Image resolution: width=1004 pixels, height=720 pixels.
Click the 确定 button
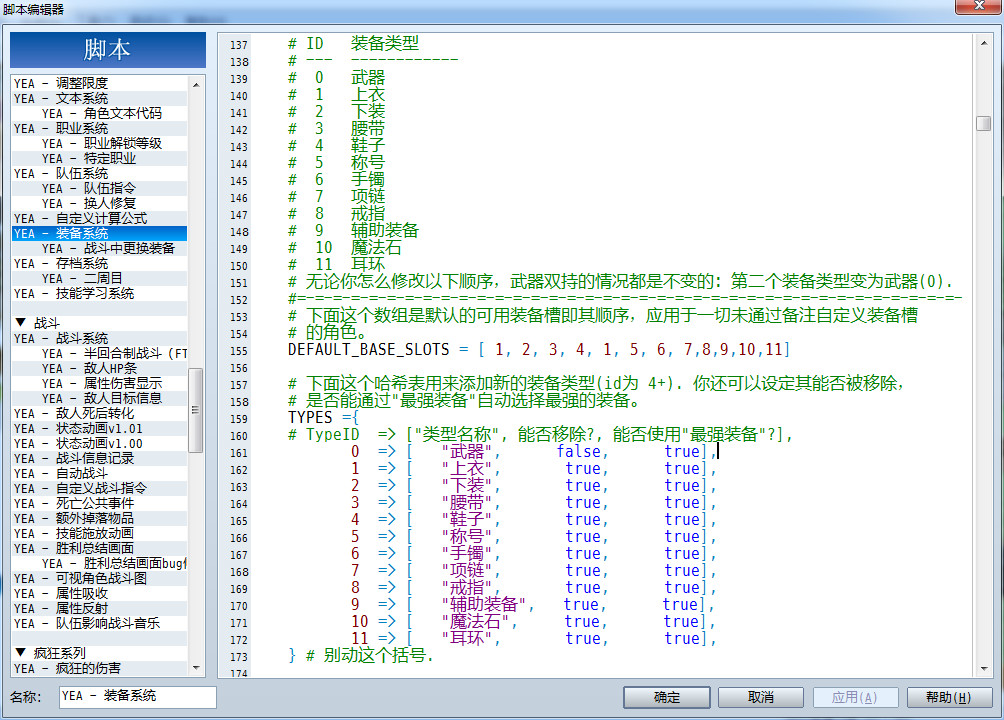coord(667,697)
